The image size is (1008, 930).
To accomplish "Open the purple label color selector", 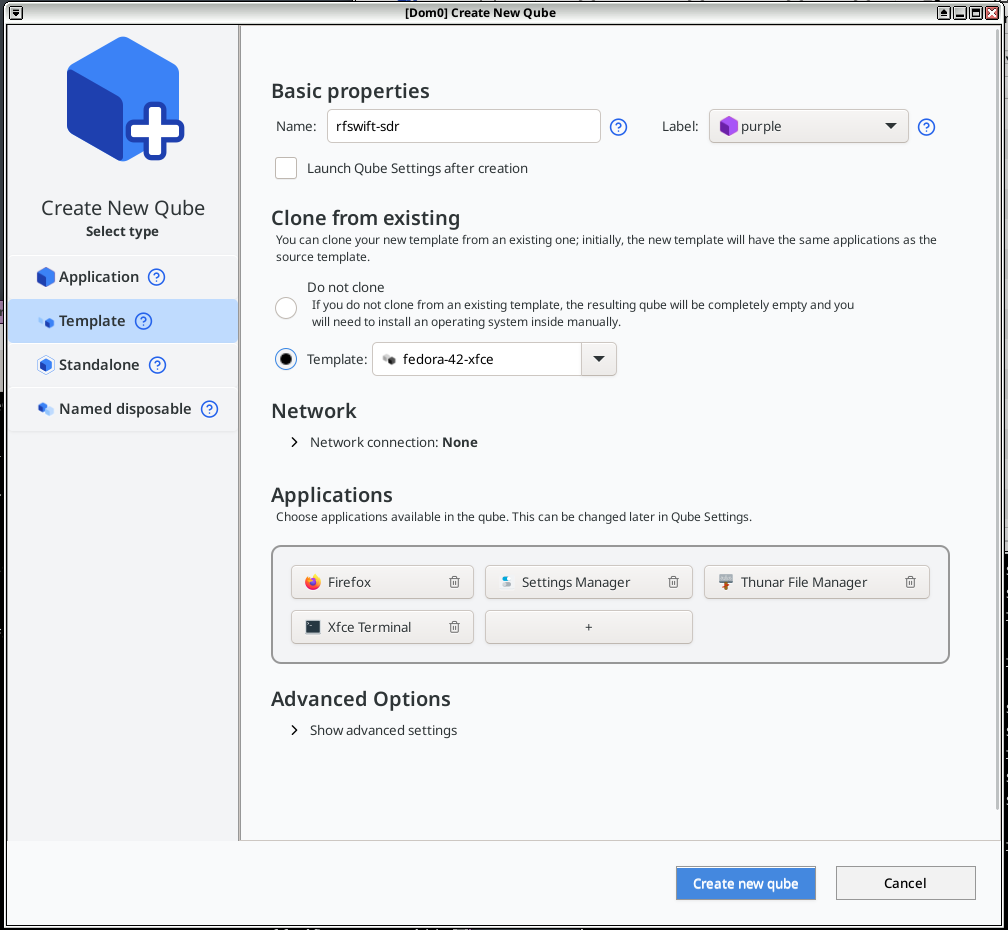I will 808,126.
